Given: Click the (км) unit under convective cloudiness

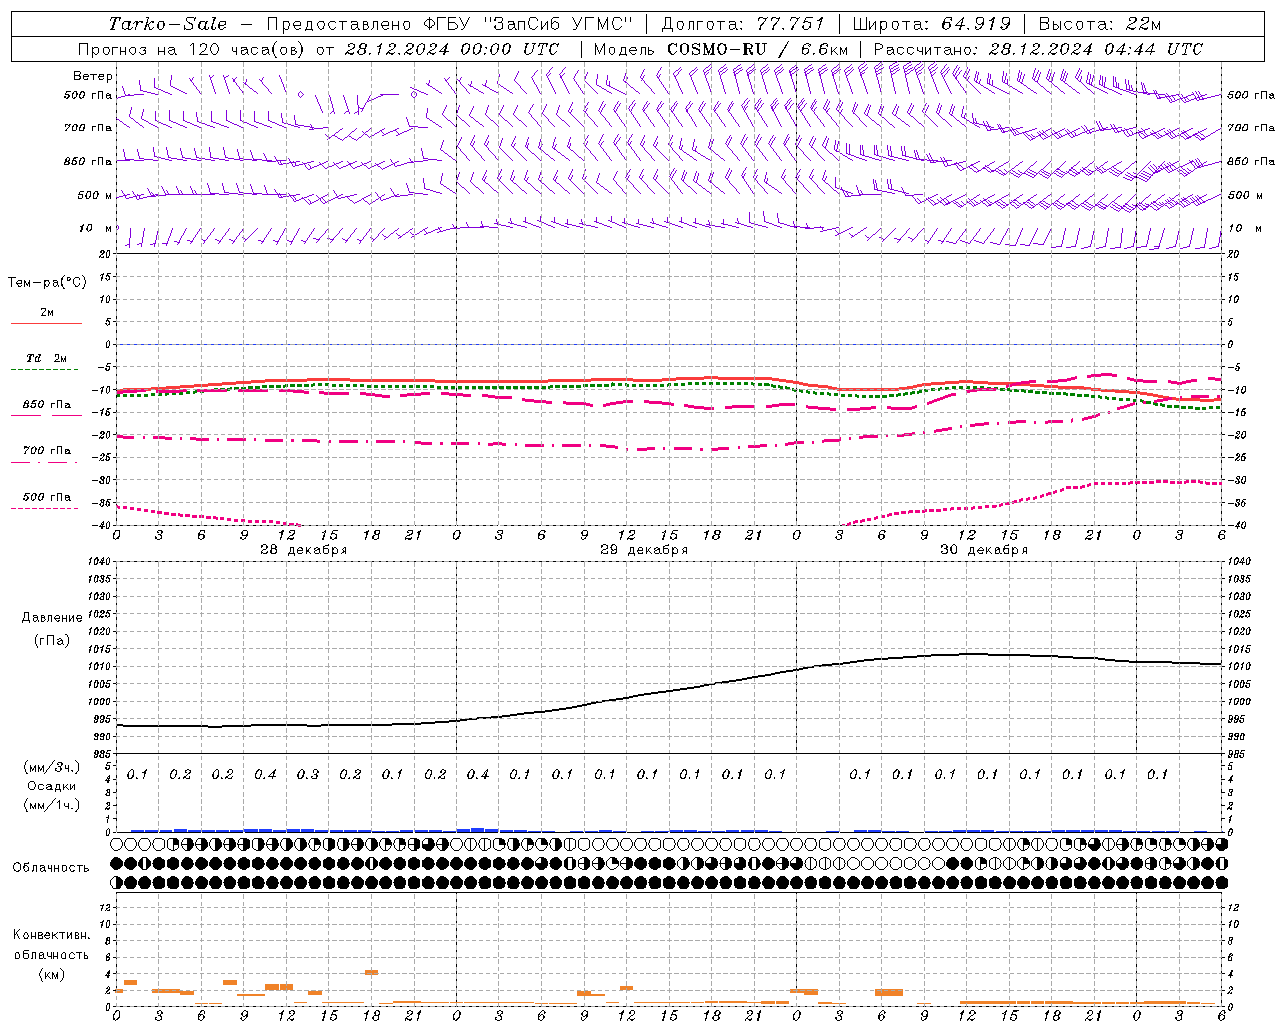Looking at the screenshot, I should click(51, 974).
